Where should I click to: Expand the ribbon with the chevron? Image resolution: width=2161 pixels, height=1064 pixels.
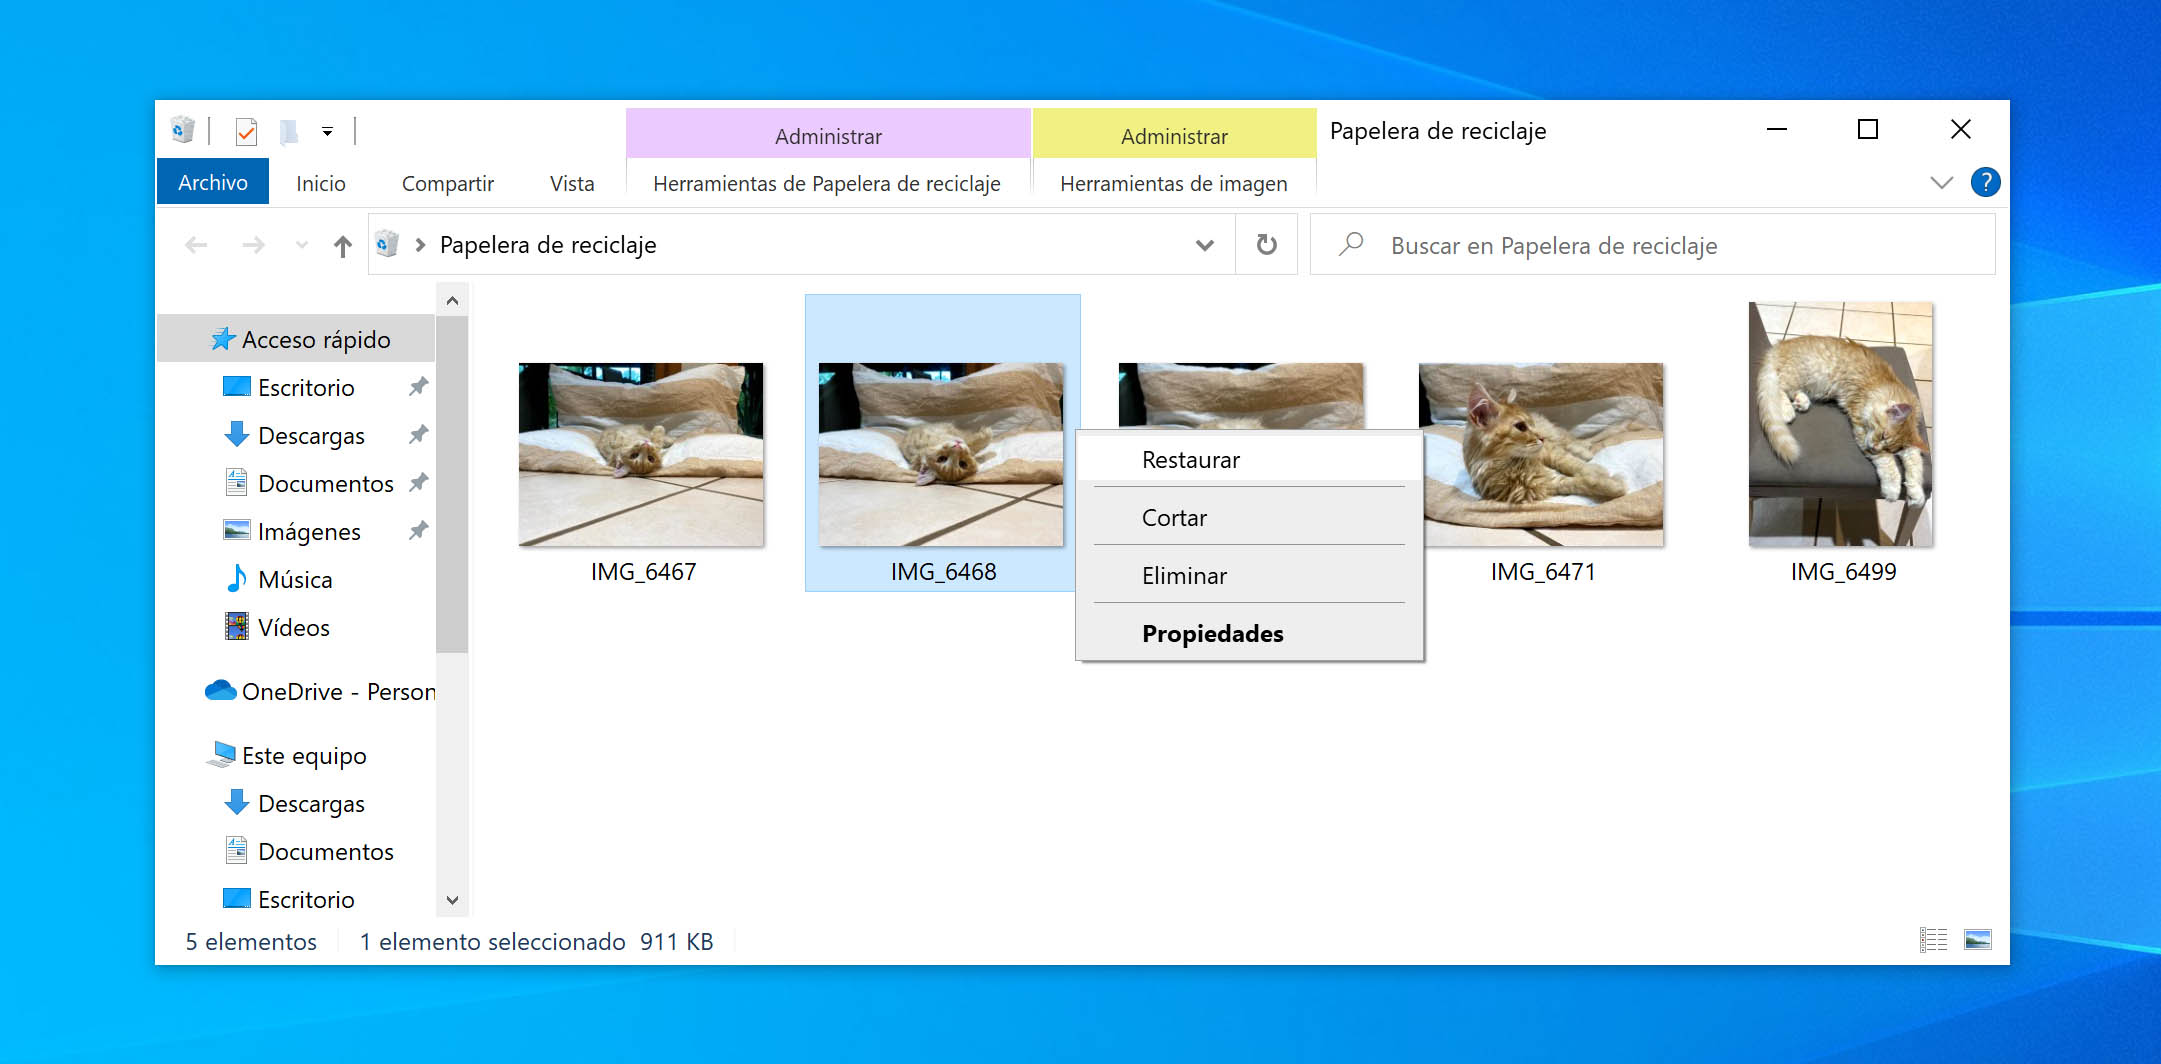point(1941,182)
